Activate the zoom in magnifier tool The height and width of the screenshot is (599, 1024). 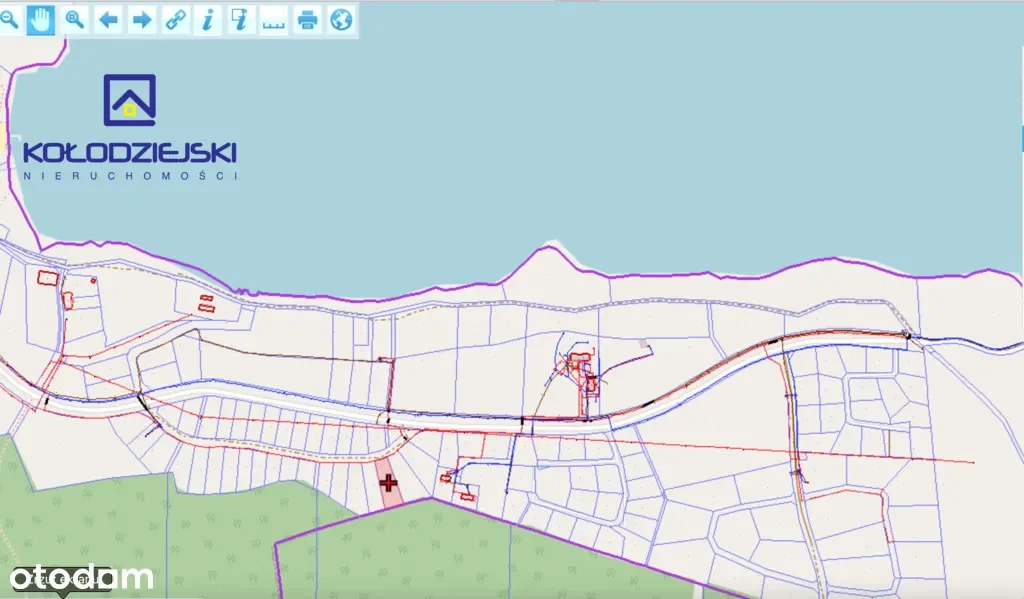coord(75,19)
